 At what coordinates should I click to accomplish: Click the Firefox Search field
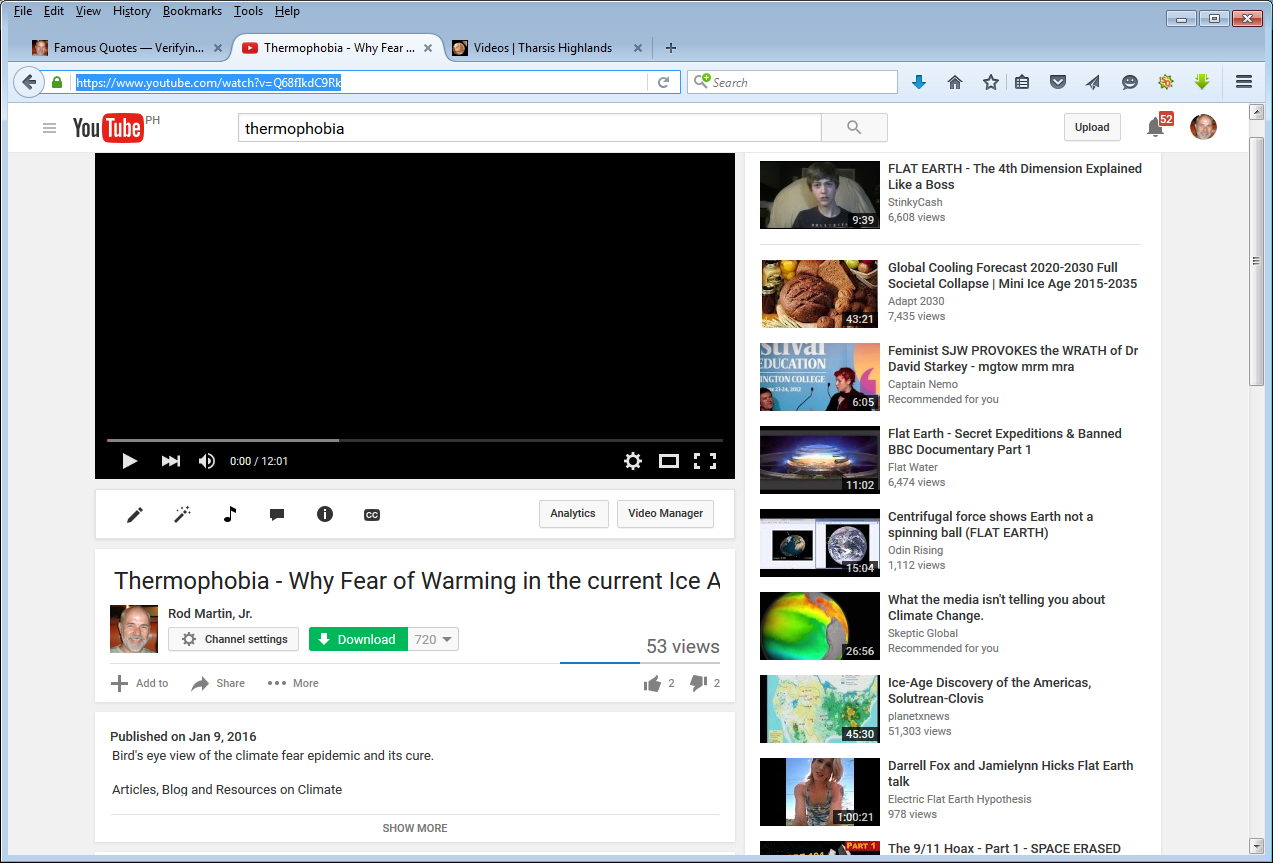tap(792, 82)
